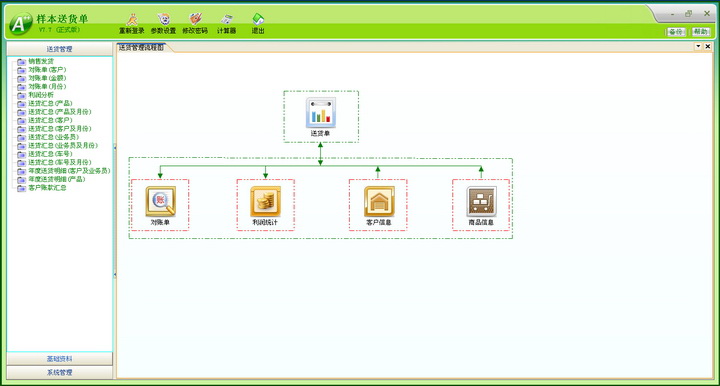The width and height of the screenshot is (720, 386).
Task: Open 送货汇总 (客户) in the tree
Action: click(x=50, y=120)
